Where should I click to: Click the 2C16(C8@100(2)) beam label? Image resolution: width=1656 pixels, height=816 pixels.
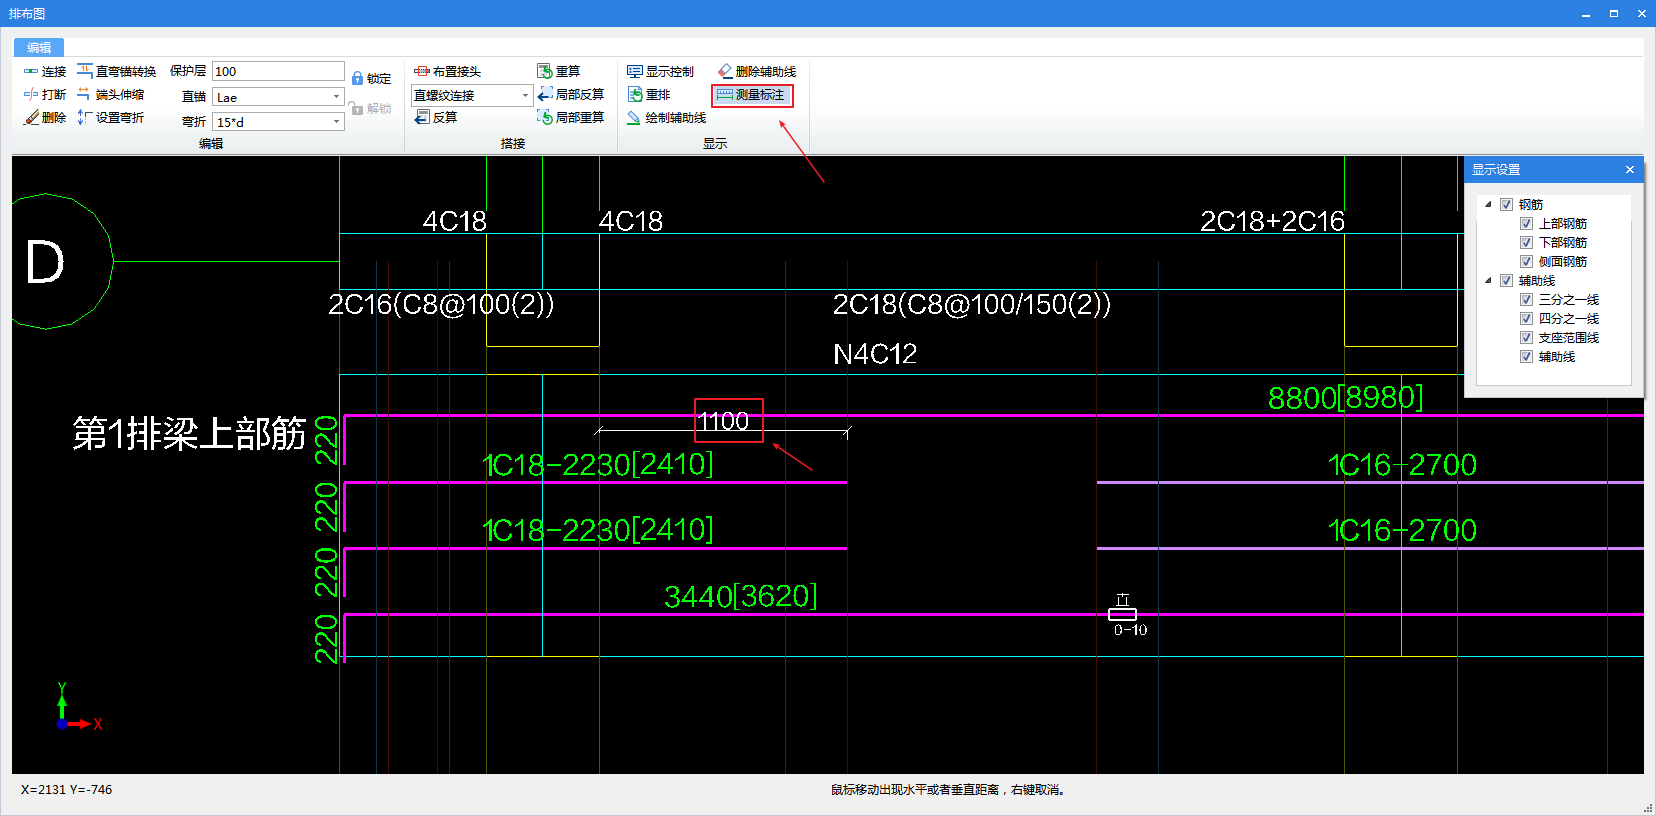441,304
